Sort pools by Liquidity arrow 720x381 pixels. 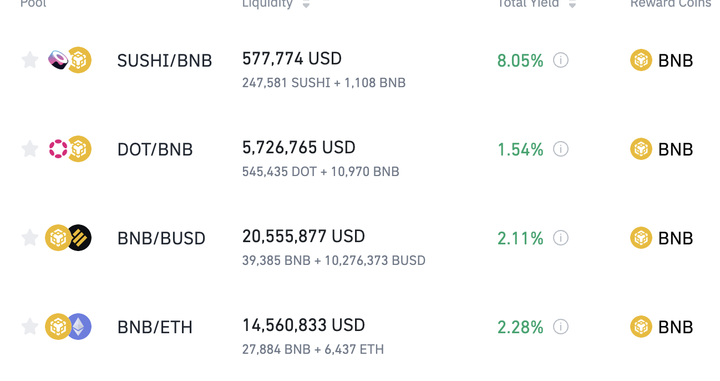click(306, 5)
